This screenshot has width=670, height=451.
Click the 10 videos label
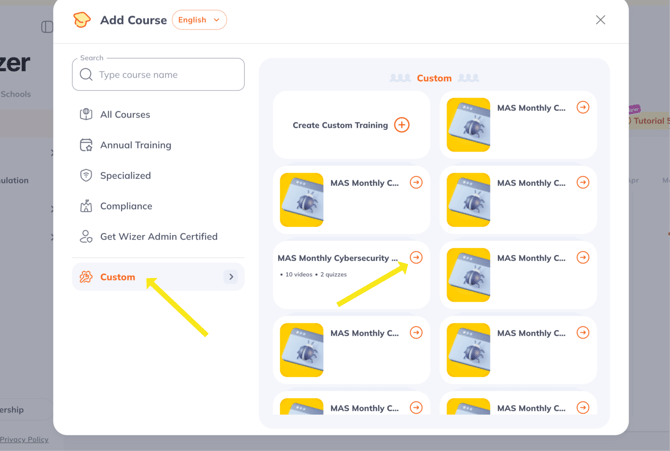[x=299, y=274]
